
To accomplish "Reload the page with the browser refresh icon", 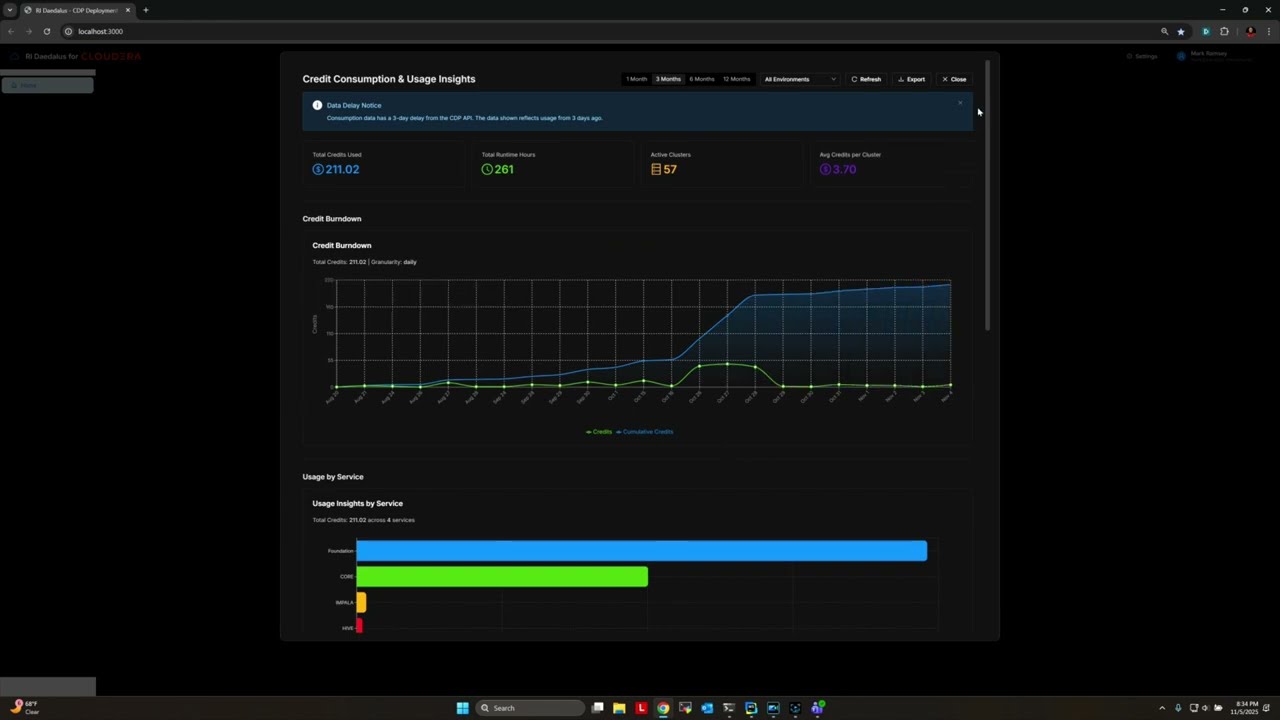I will pyautogui.click(x=46, y=31).
